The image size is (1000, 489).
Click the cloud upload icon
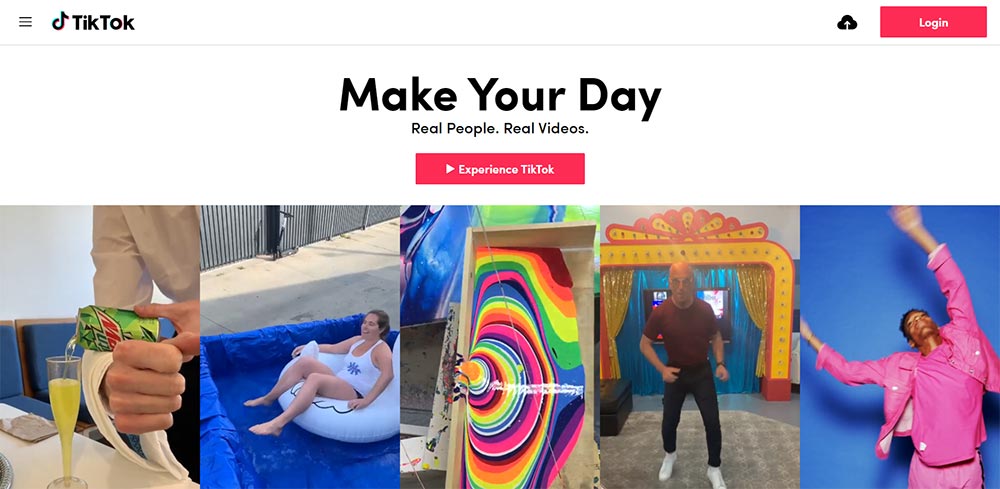click(847, 23)
